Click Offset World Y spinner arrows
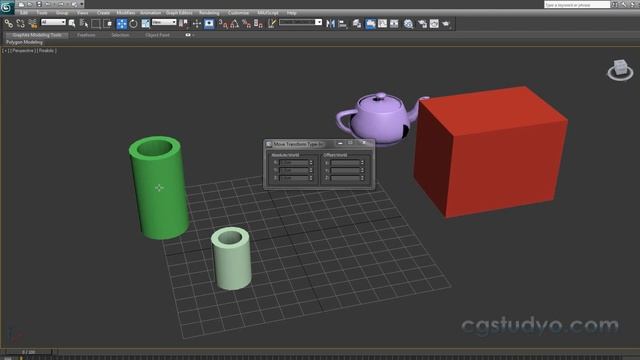This screenshot has width=640, height=360. pyautogui.click(x=362, y=170)
